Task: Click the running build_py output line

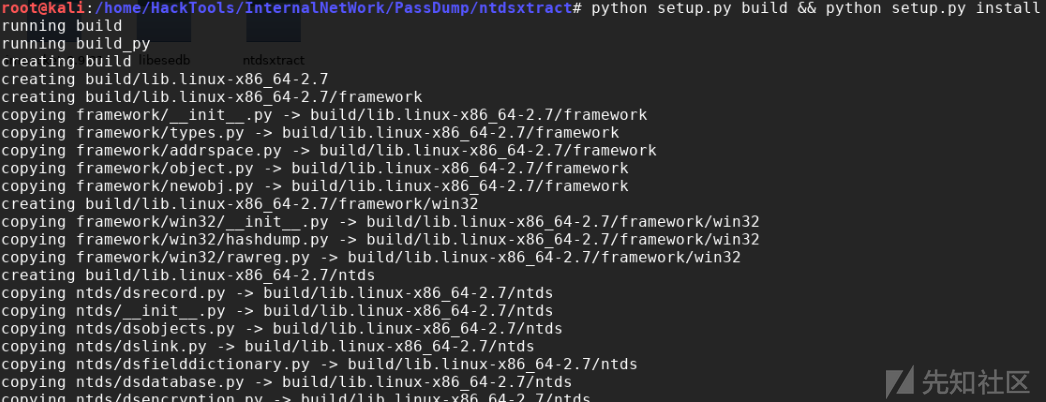Action: coord(75,43)
